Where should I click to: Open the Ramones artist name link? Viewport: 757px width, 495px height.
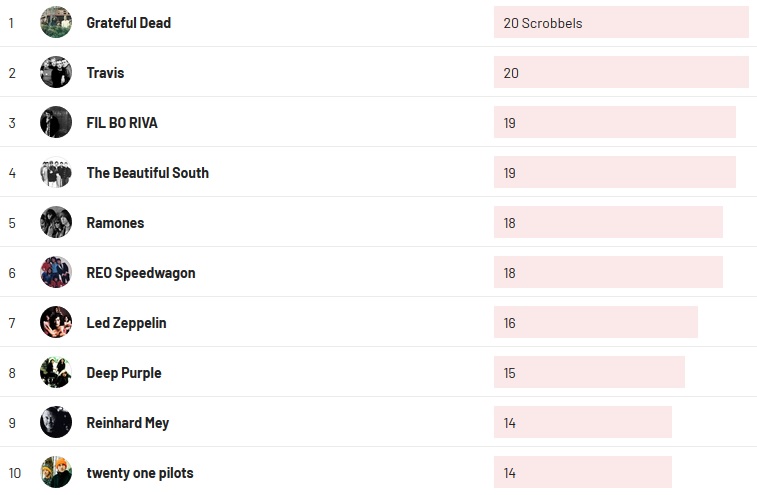click(x=115, y=223)
